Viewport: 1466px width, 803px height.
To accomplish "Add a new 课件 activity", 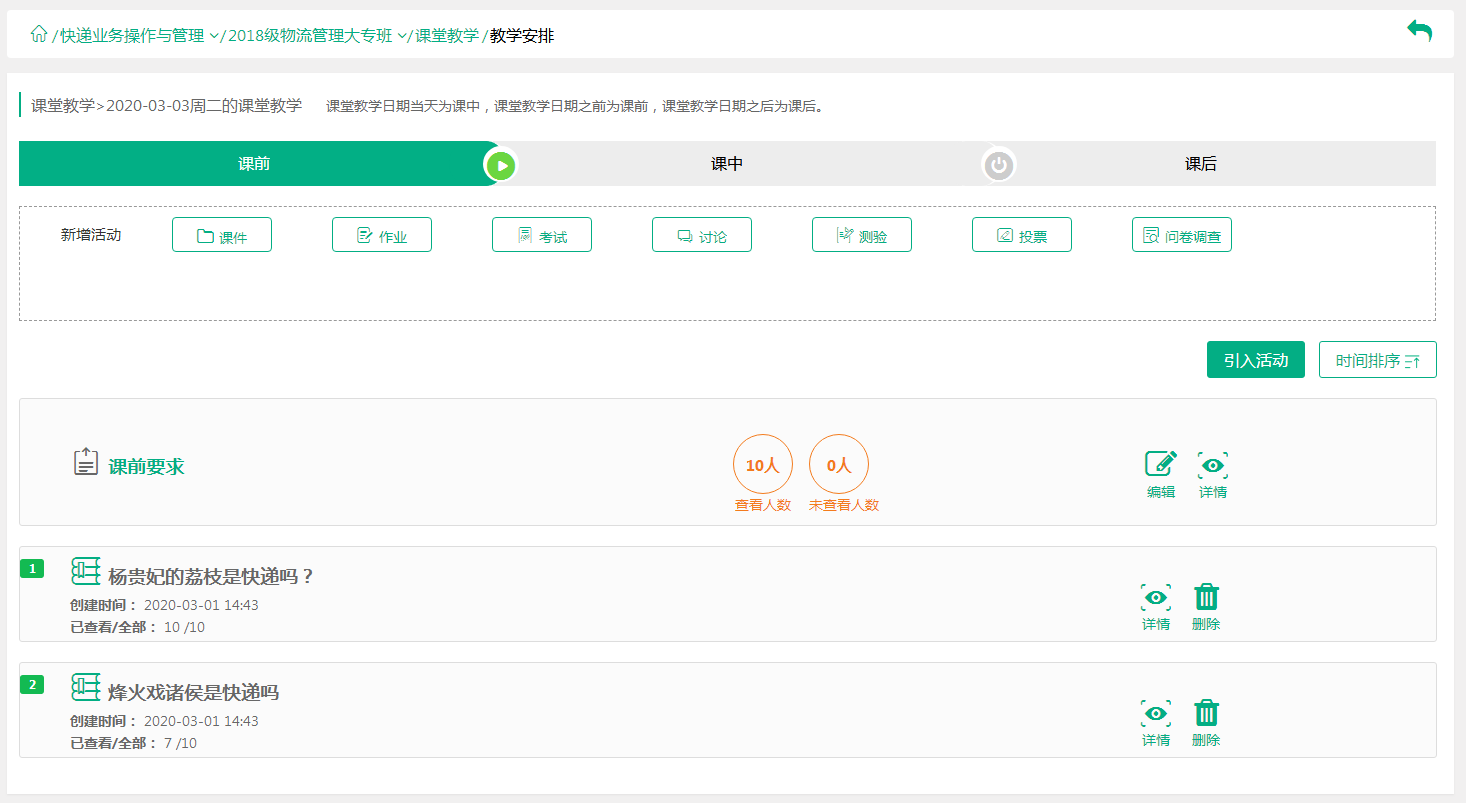I will tap(222, 235).
